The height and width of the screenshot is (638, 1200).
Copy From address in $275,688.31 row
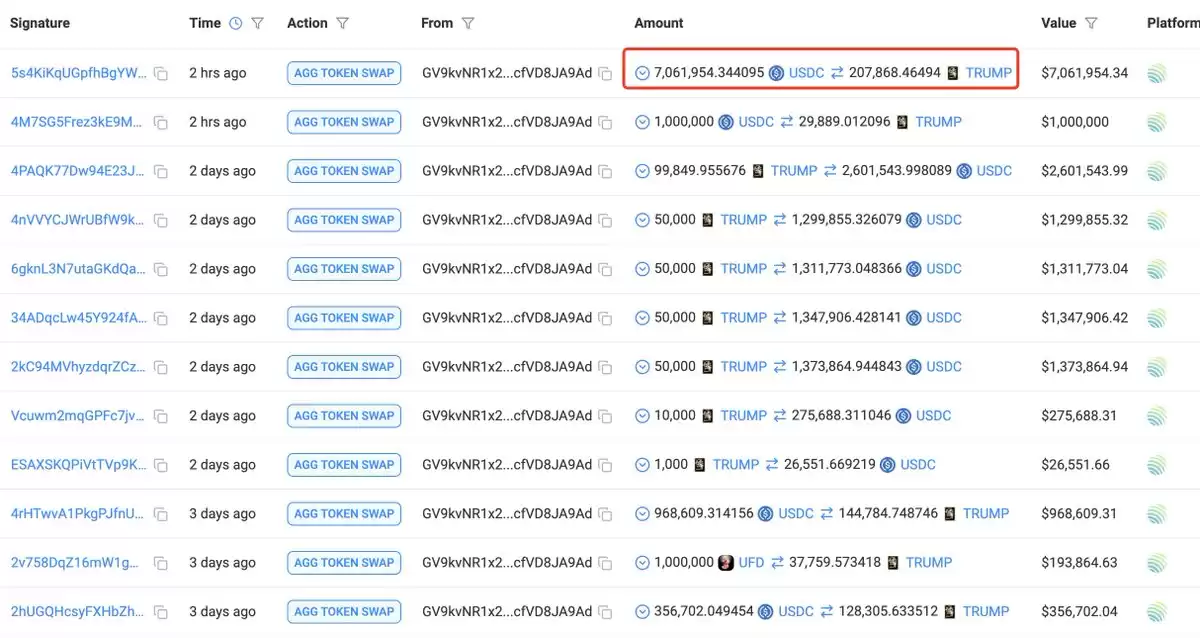click(605, 416)
